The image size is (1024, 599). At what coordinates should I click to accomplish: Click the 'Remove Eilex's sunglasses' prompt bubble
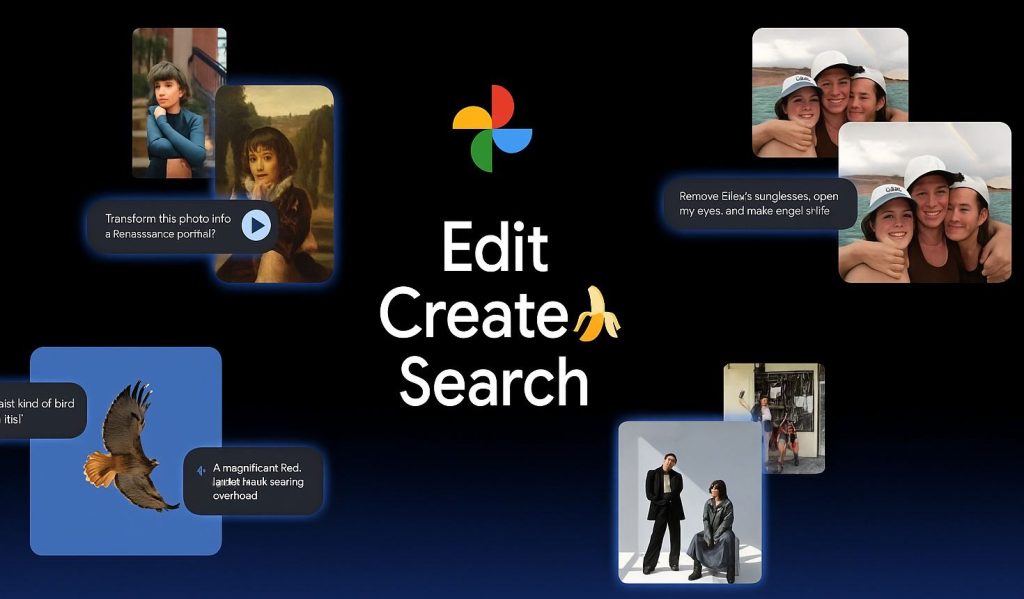tap(760, 204)
